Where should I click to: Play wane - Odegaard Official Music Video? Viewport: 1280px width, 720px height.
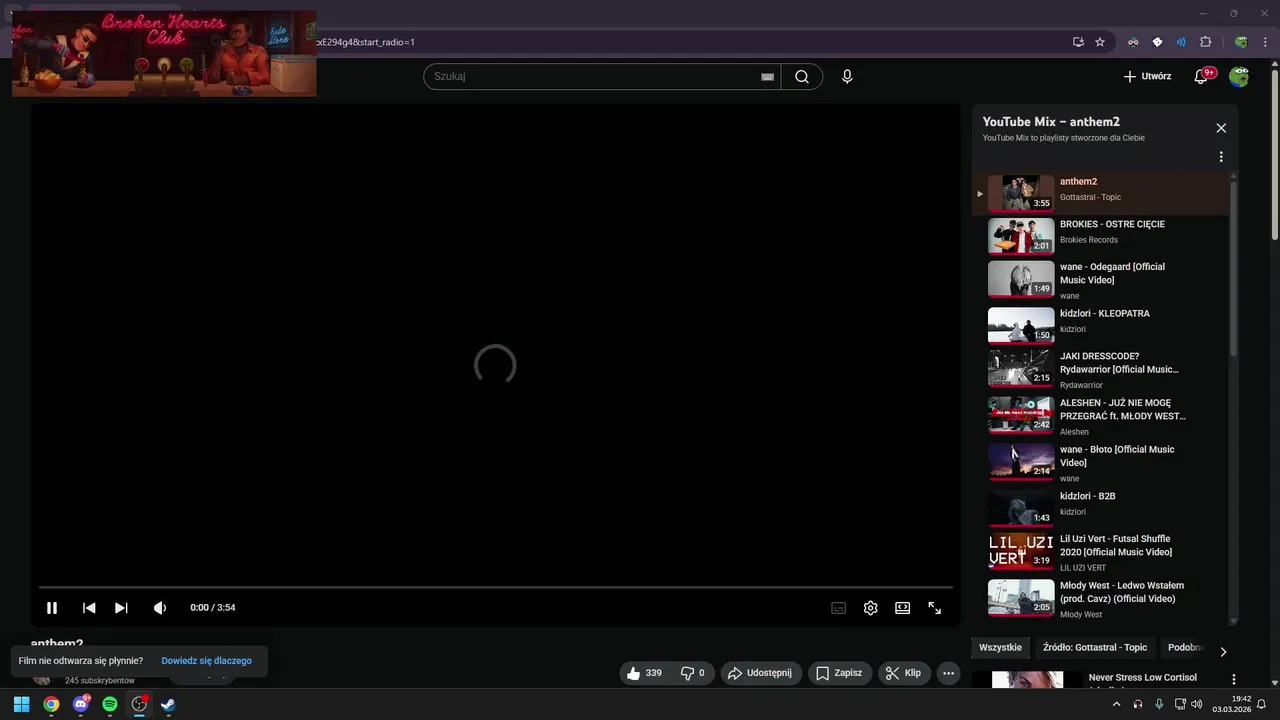[x=1100, y=280]
